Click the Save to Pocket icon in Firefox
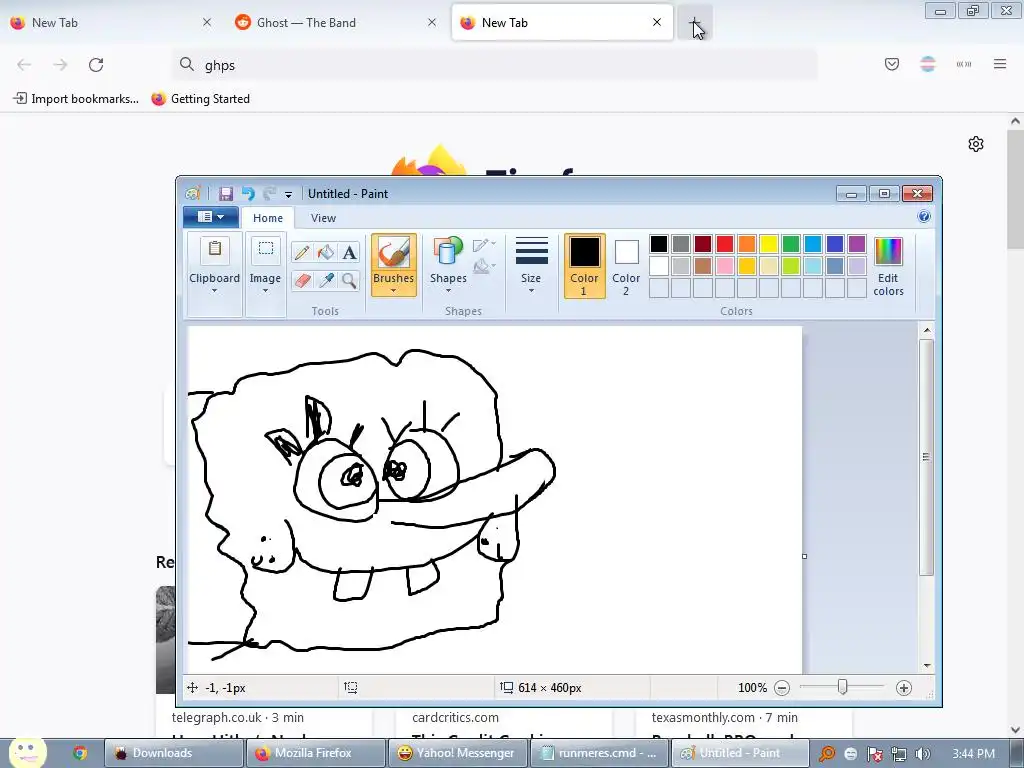This screenshot has height=768, width=1024. coord(891,64)
